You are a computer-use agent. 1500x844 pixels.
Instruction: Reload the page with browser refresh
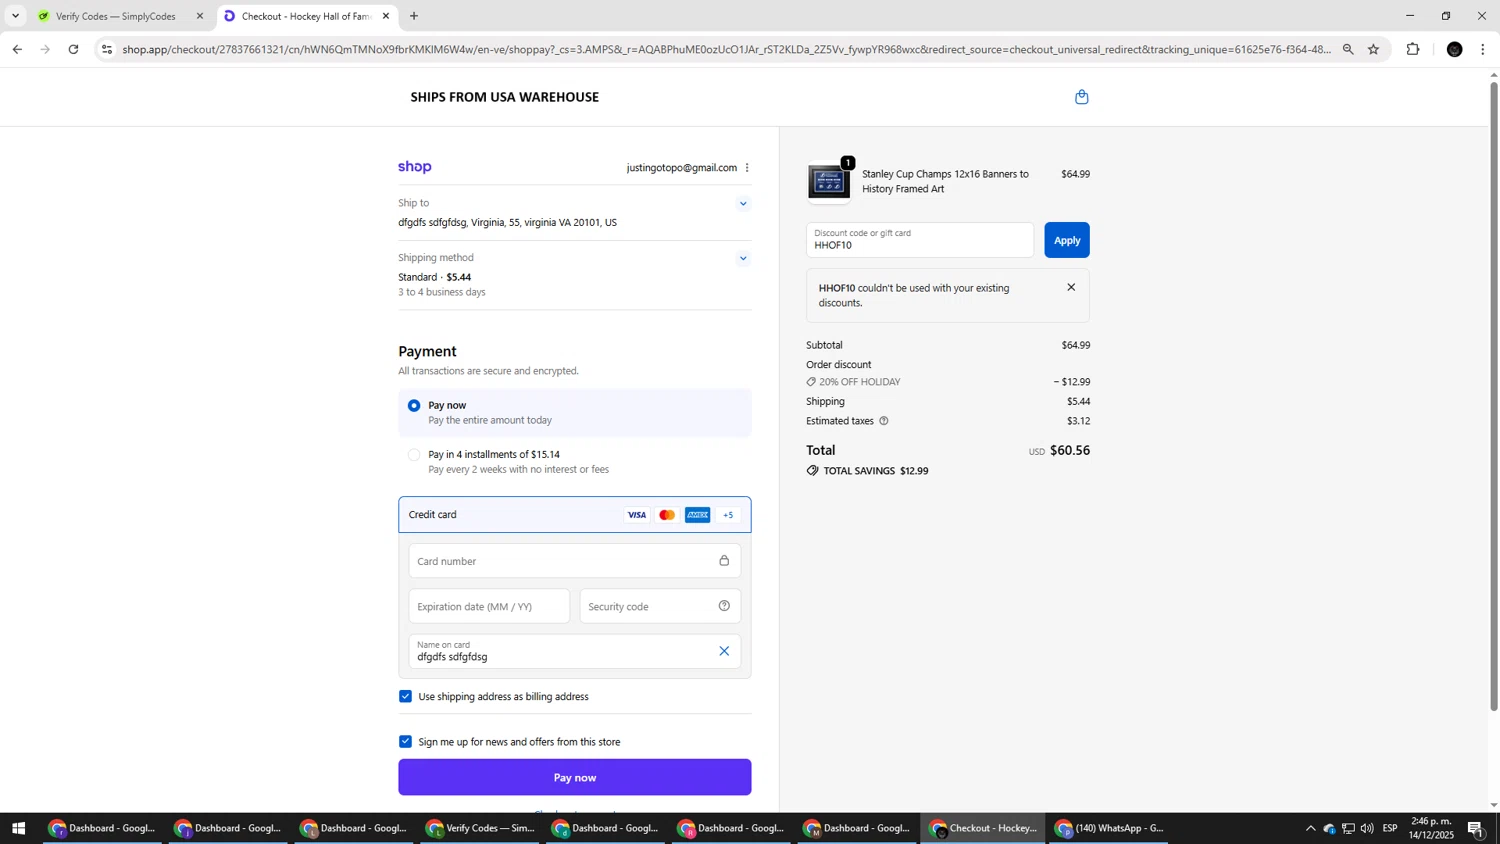[74, 49]
